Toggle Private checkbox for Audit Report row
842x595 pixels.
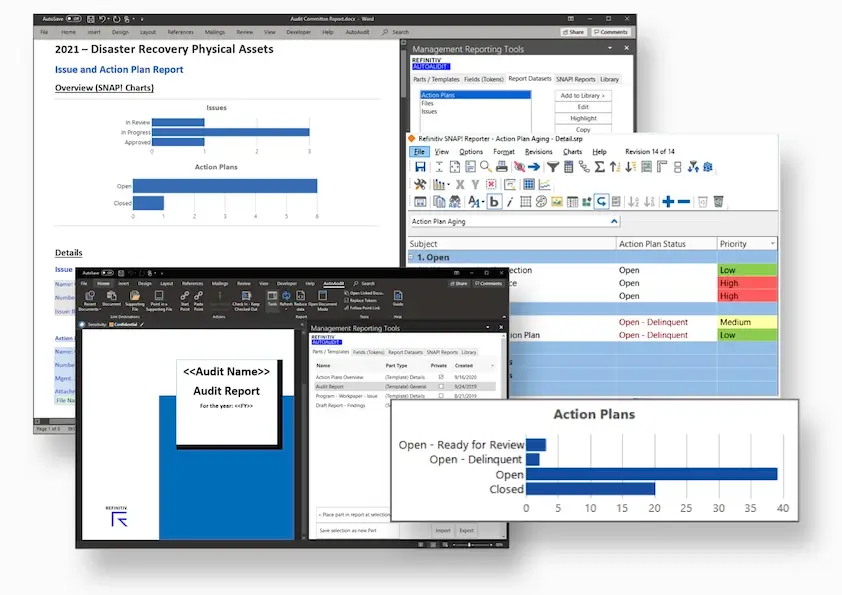tap(441, 386)
